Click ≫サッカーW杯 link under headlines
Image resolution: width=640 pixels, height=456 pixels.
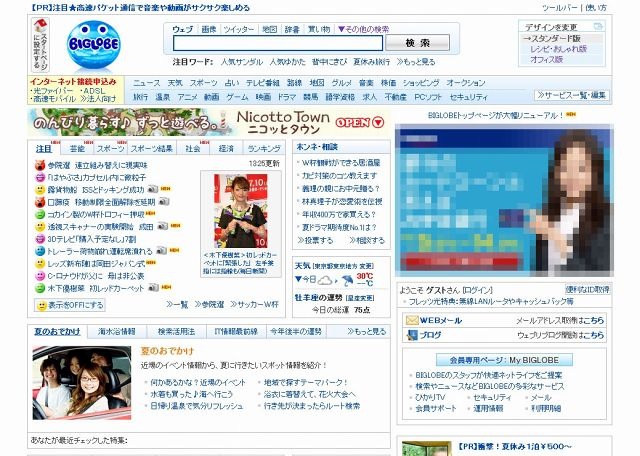coord(254,305)
